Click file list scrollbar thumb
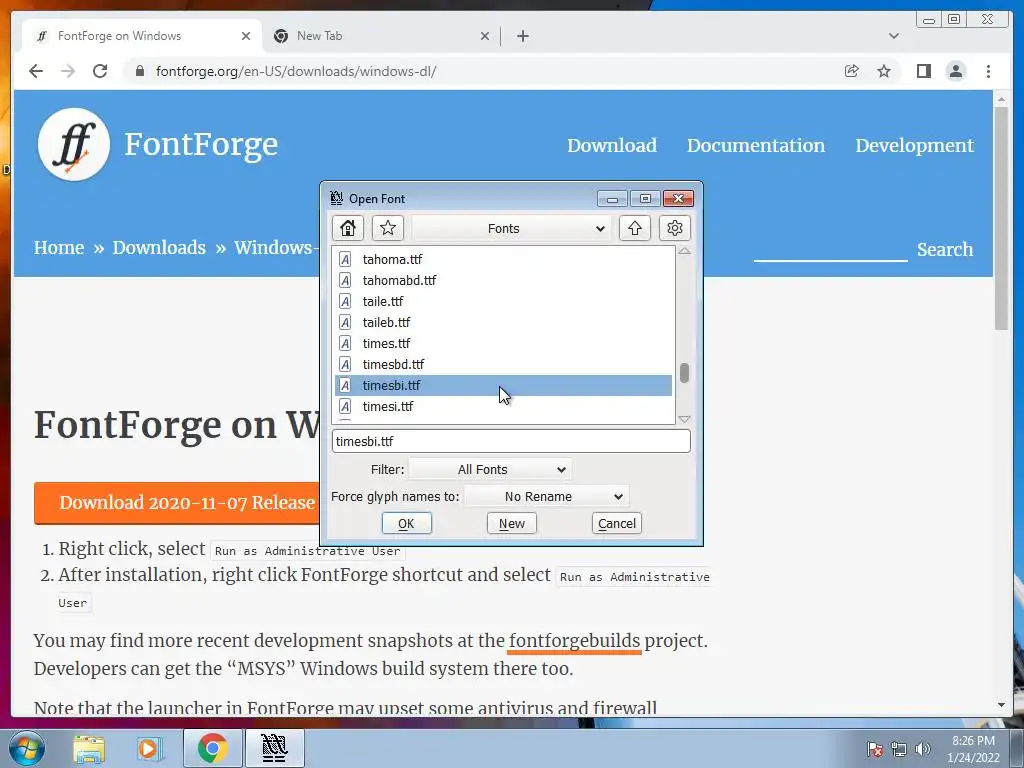Screen dimensions: 1024x768 (x=684, y=372)
